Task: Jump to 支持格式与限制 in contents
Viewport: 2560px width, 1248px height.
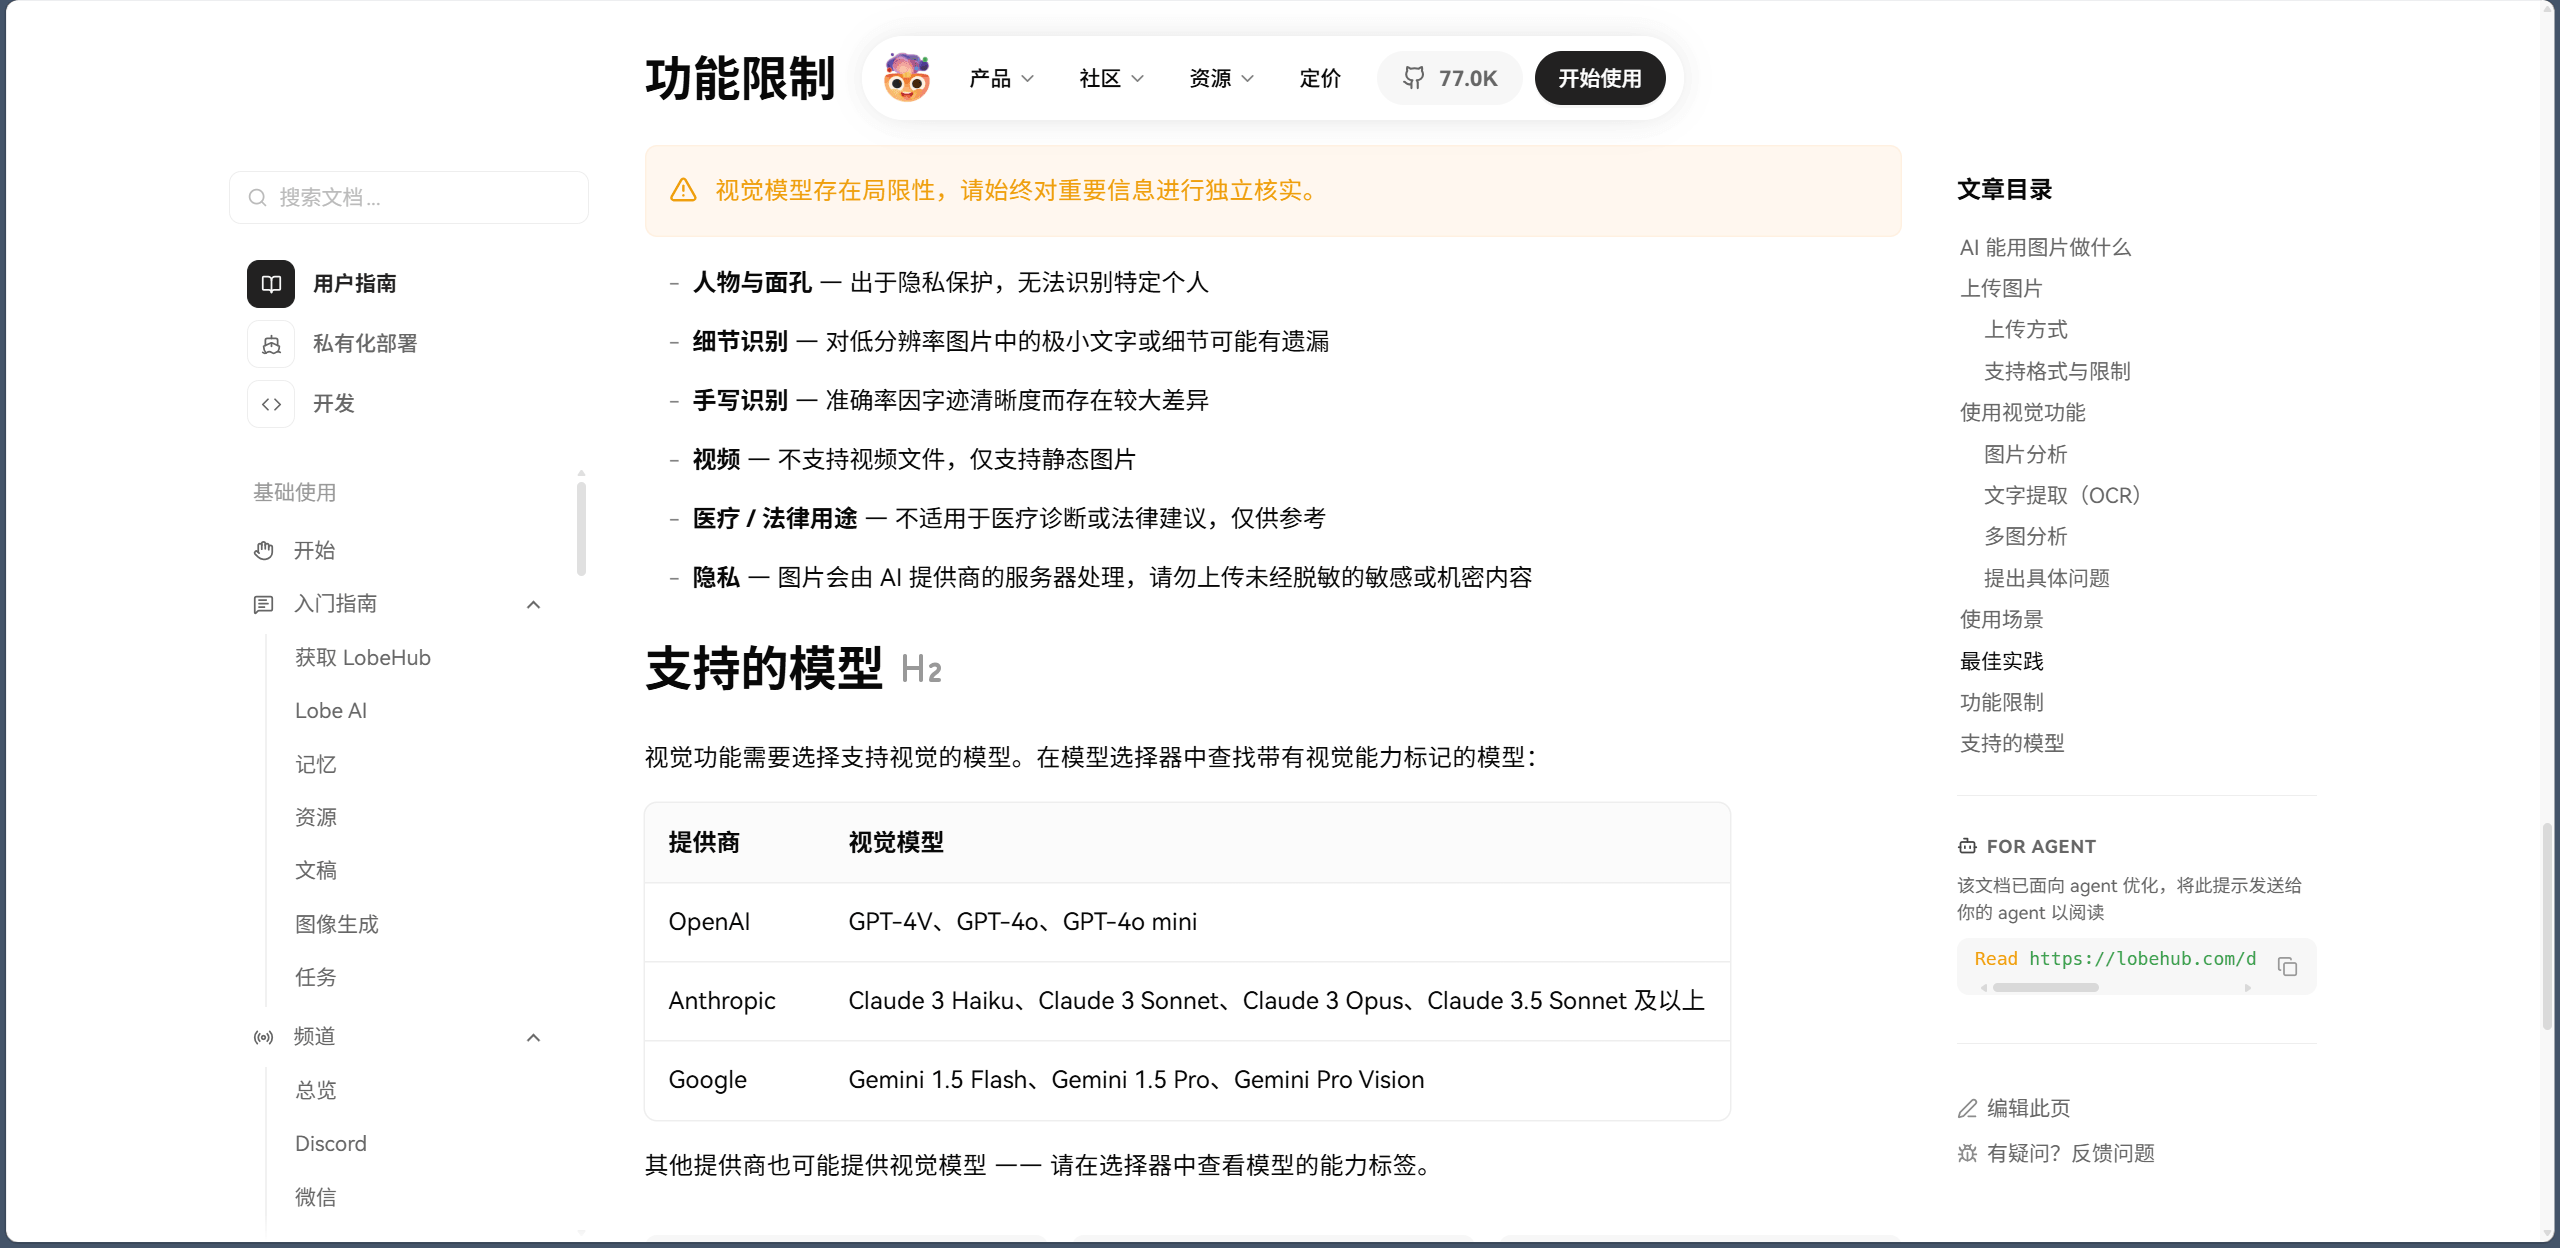Action: (x=2057, y=372)
